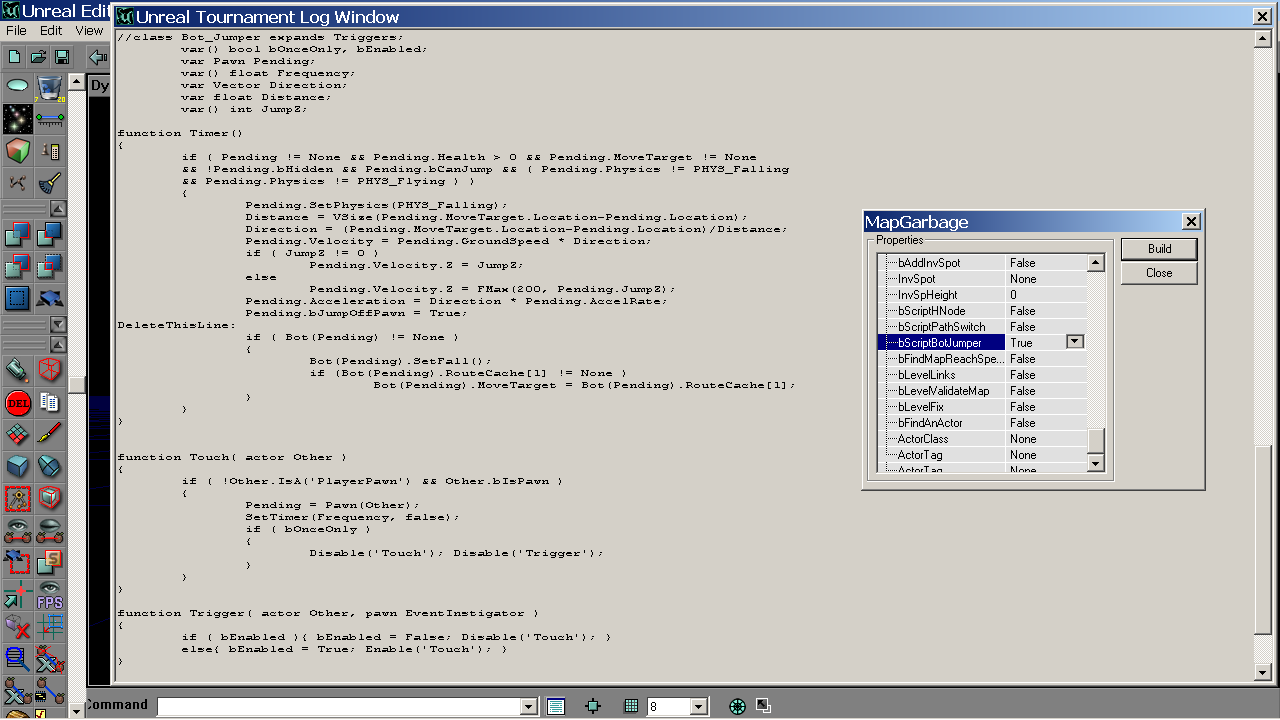
Task: Select the bFindAnActor property row
Action: pos(982,423)
